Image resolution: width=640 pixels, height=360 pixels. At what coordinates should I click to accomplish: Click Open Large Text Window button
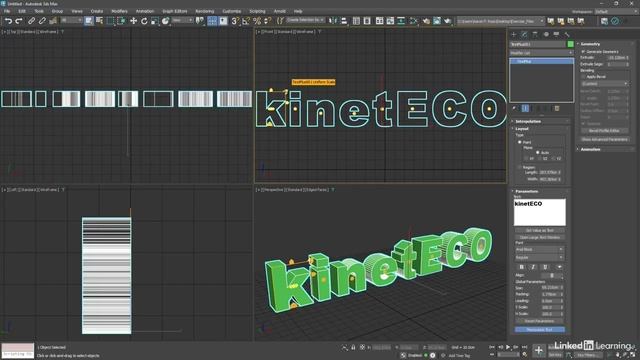point(540,238)
